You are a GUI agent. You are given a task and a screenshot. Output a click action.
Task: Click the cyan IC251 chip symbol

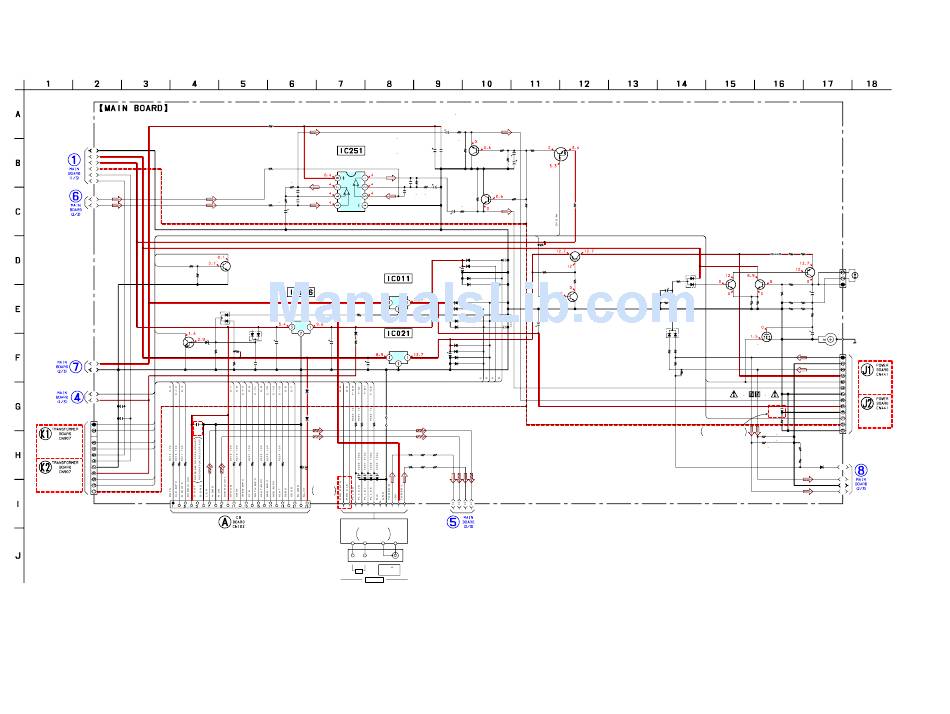[x=352, y=190]
